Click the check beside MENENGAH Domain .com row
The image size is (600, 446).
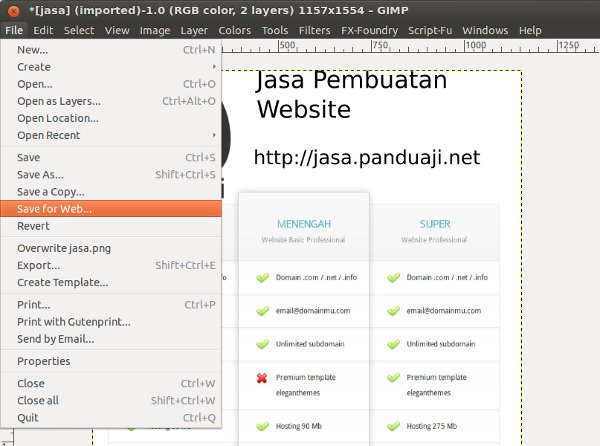pyautogui.click(x=262, y=277)
